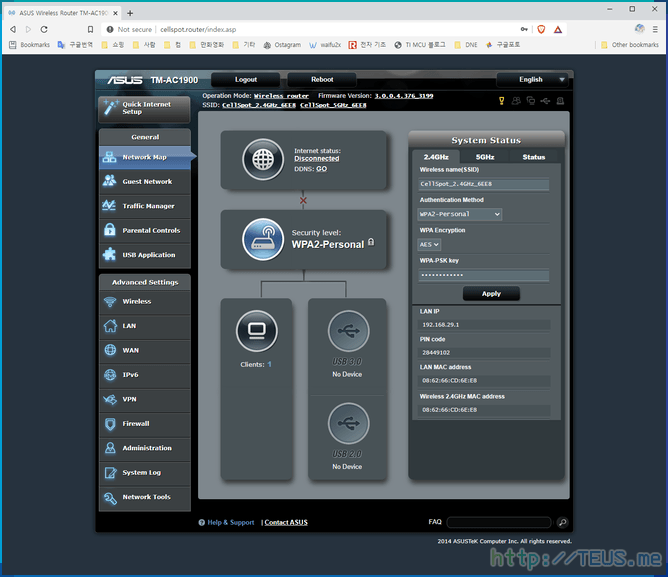Click Apply in System Status

click(491, 294)
